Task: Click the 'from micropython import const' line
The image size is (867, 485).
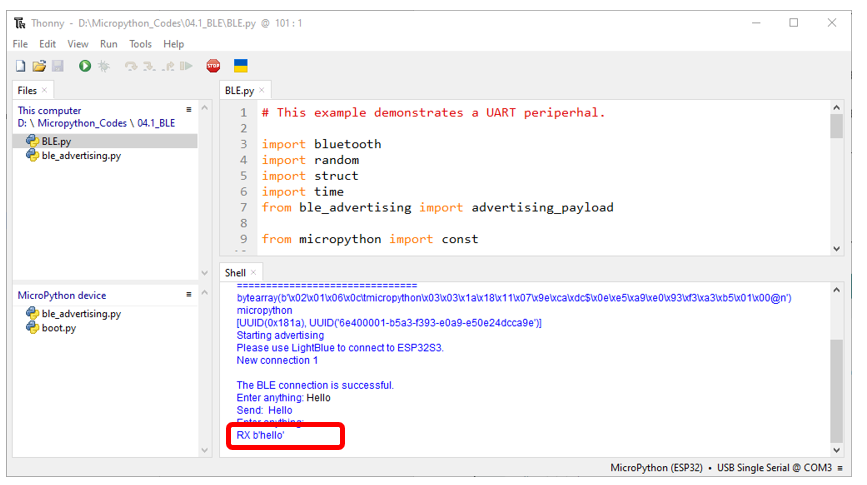Action: tap(370, 239)
